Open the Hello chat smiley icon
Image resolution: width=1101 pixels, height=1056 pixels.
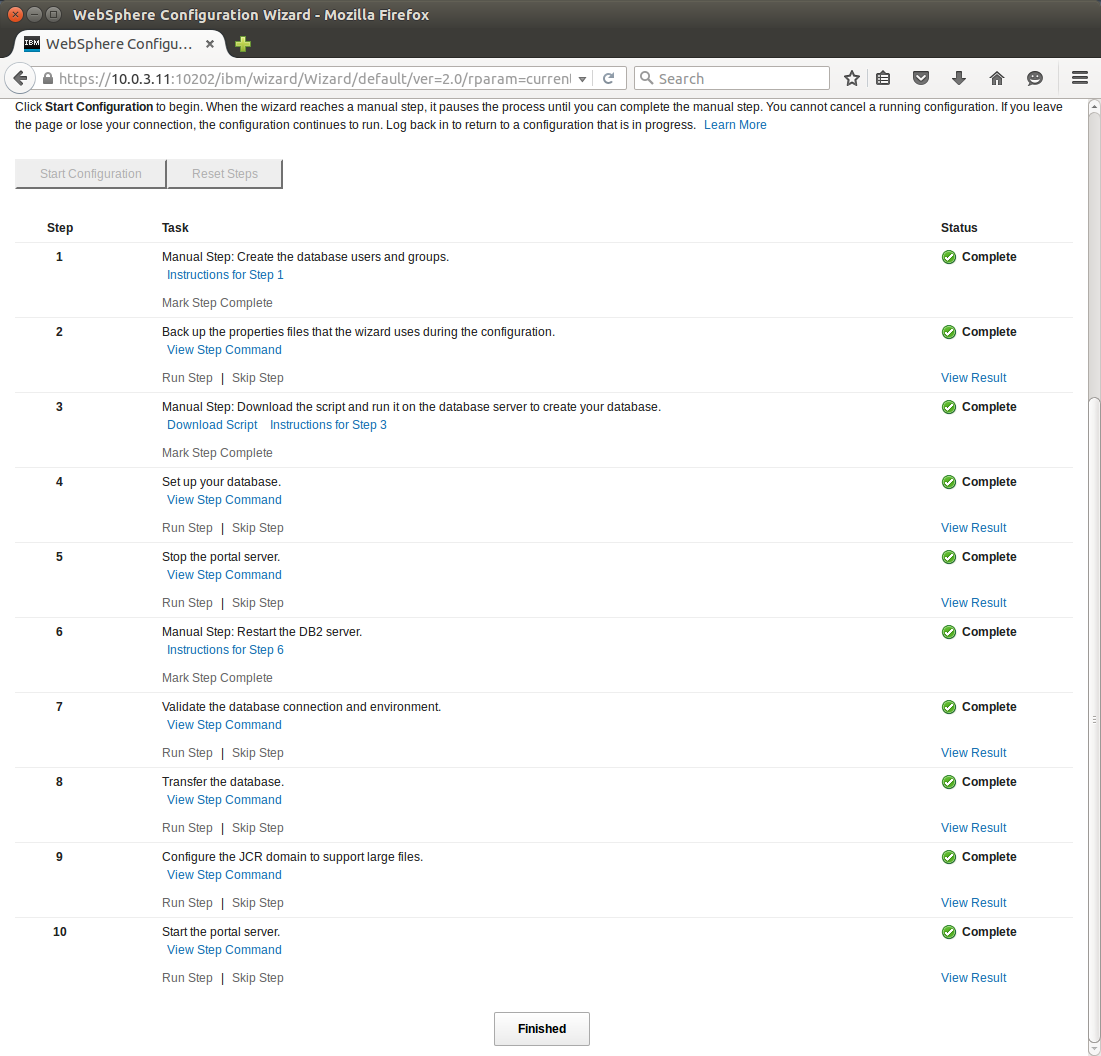tap(1034, 79)
